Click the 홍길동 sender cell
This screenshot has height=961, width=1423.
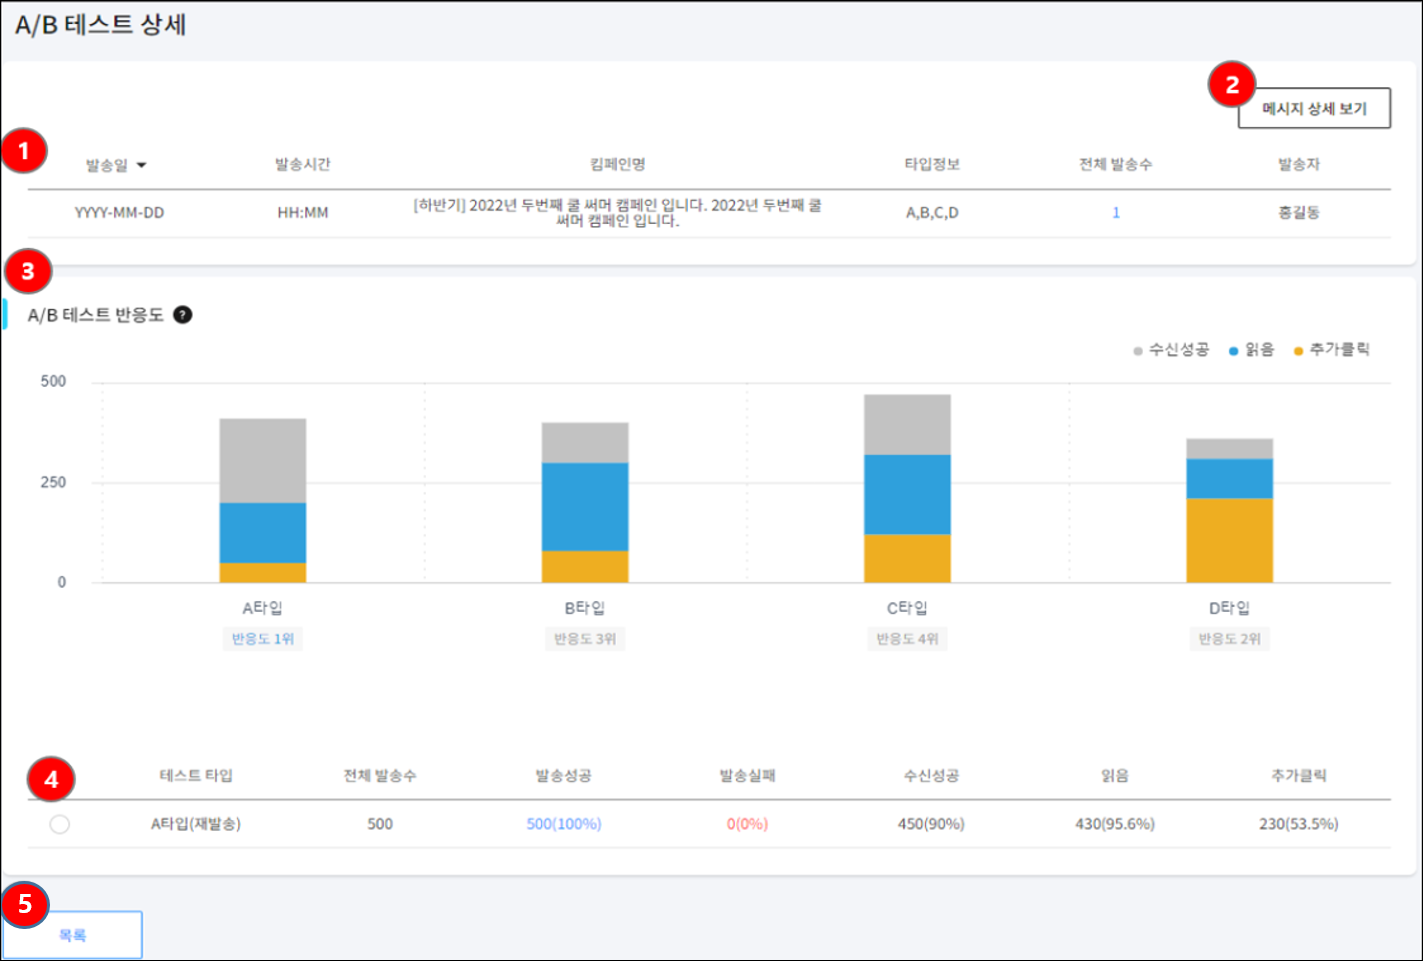tap(1298, 213)
